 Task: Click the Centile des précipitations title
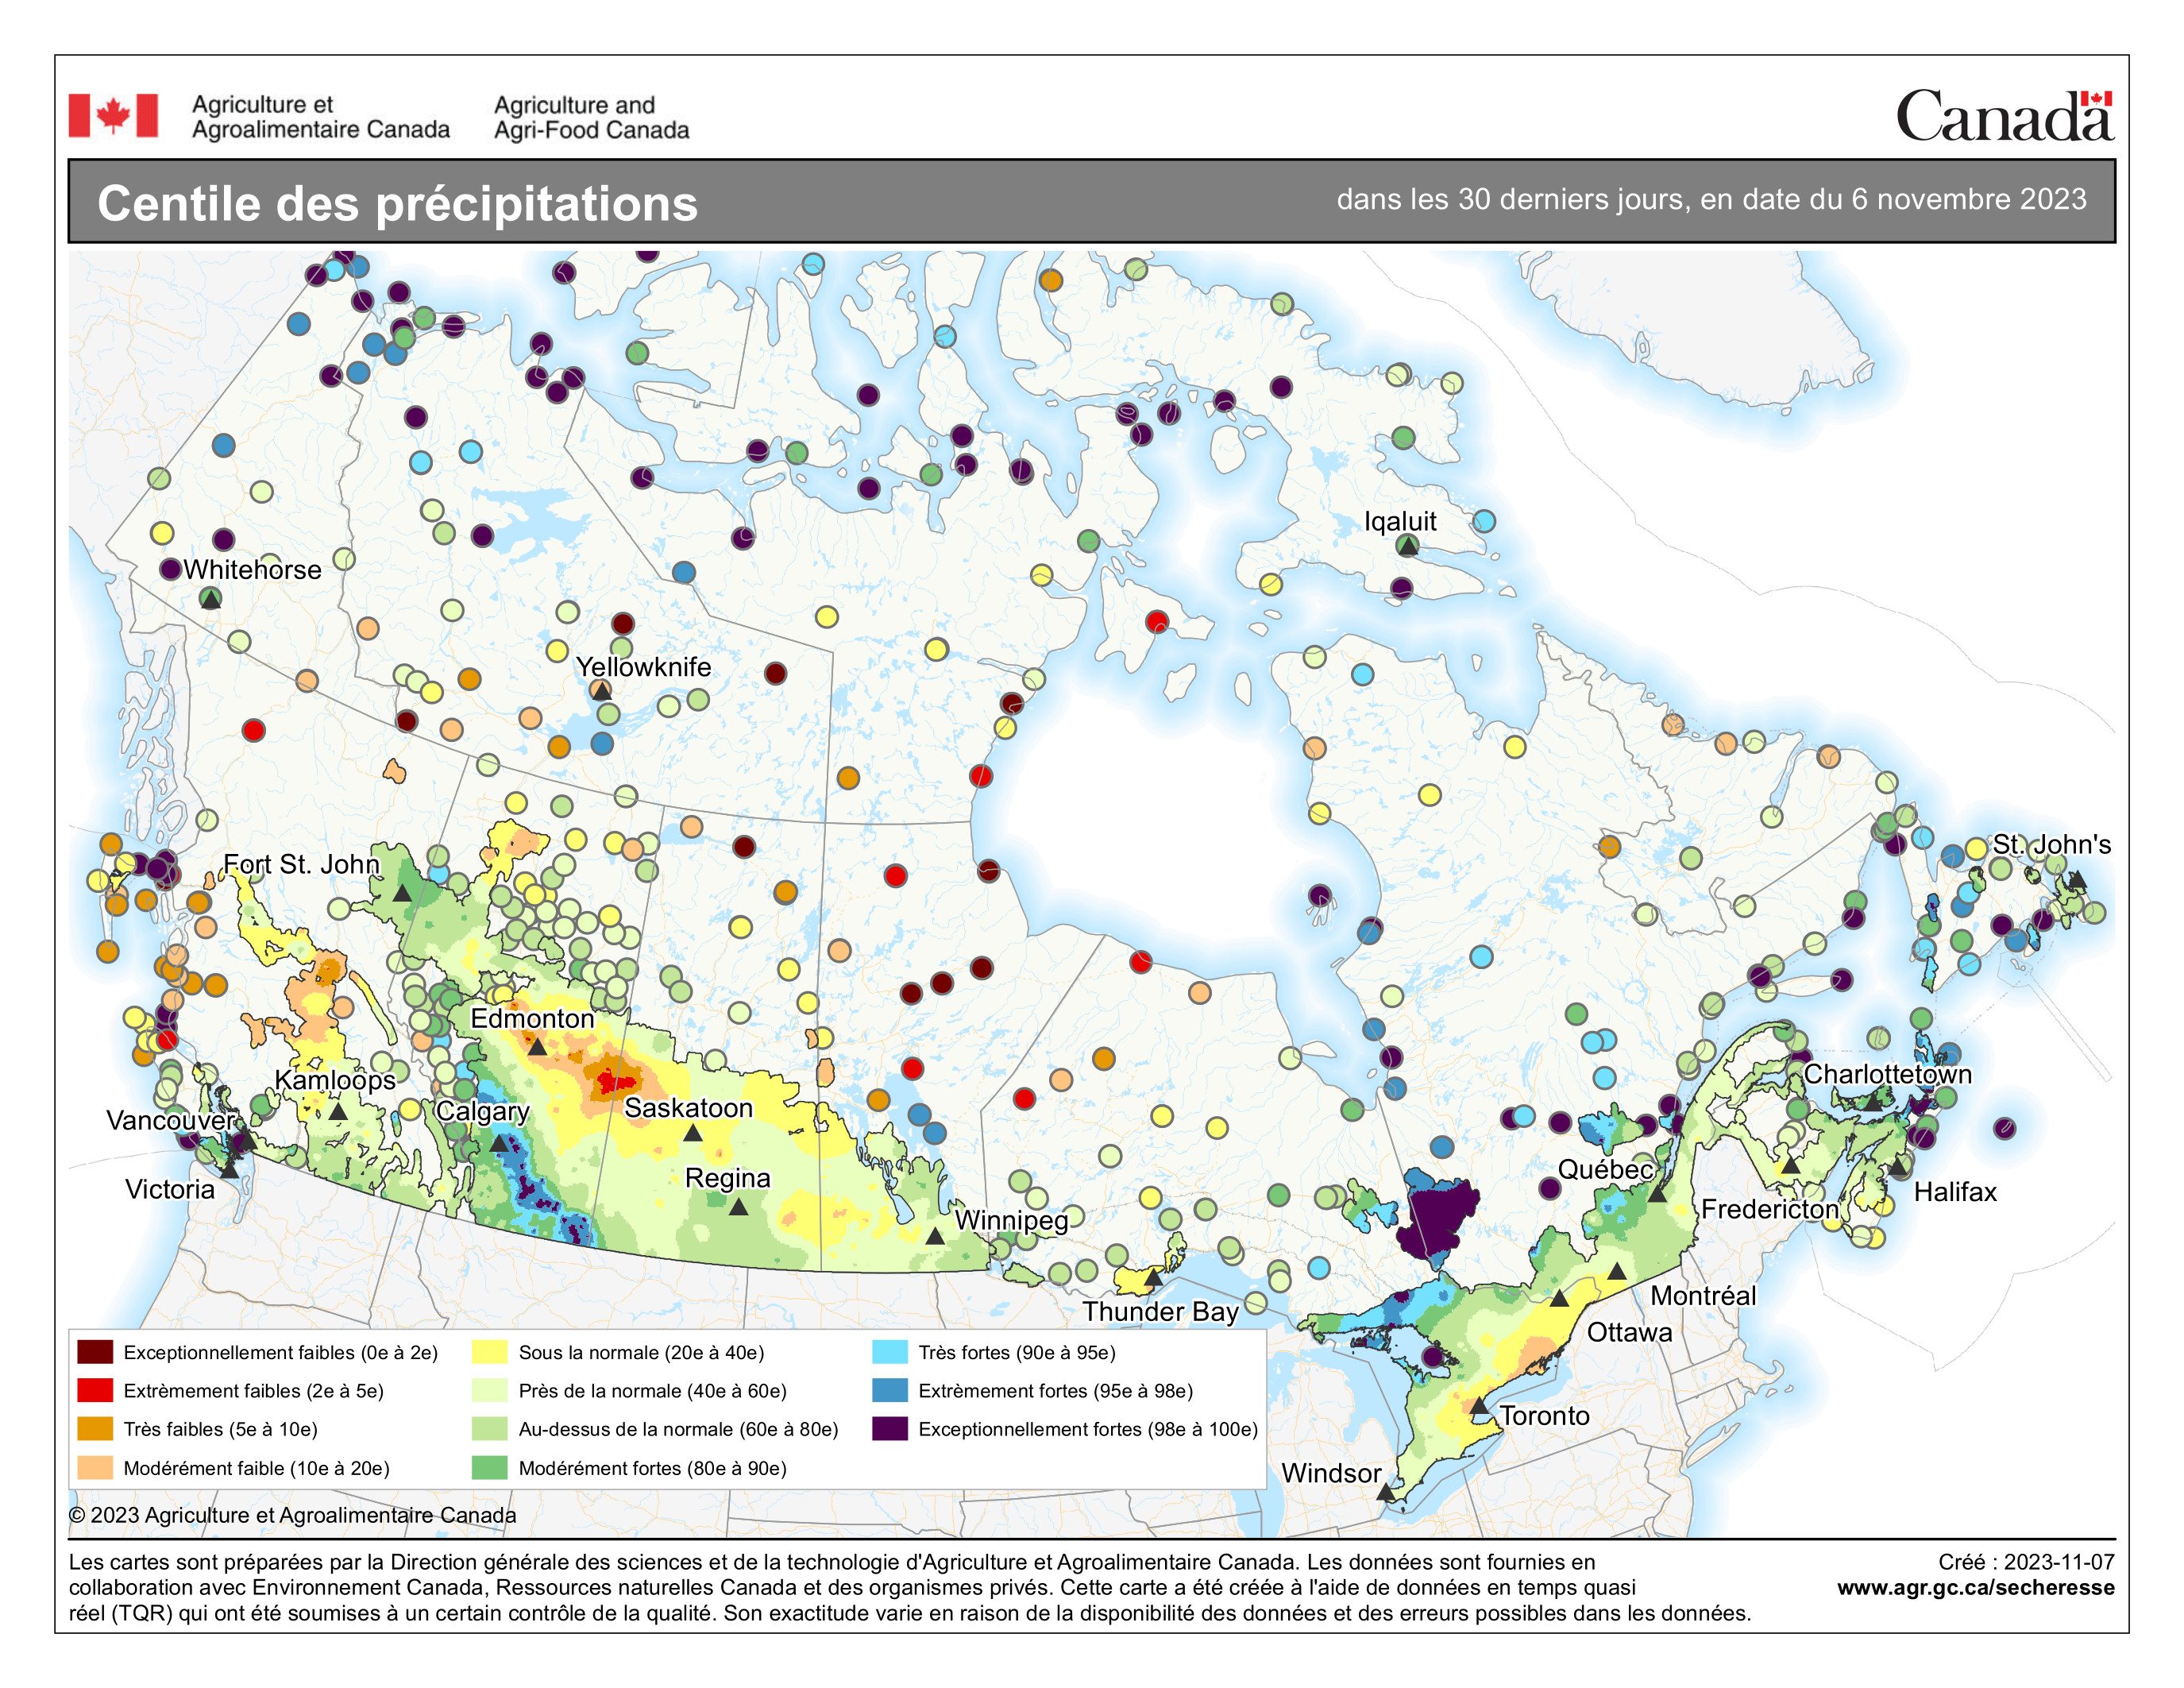(397, 204)
